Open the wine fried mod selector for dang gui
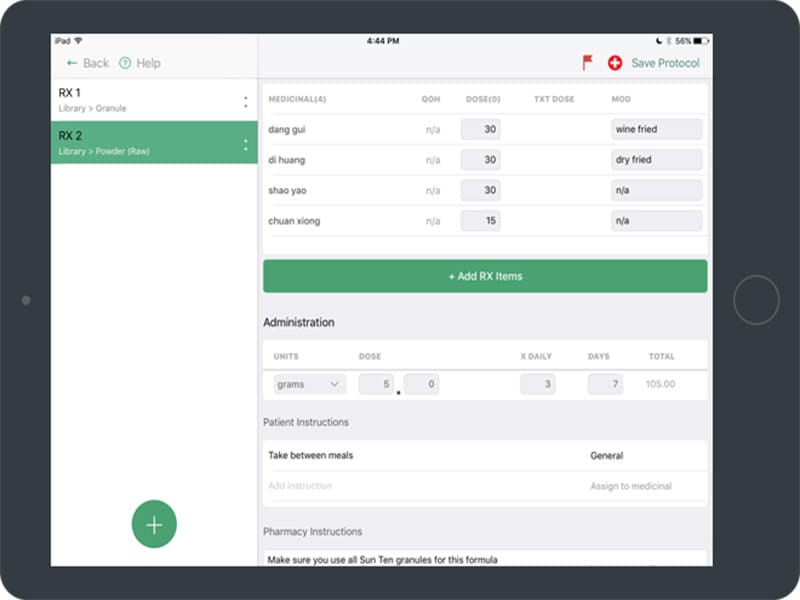The width and height of the screenshot is (800, 600). coord(656,129)
